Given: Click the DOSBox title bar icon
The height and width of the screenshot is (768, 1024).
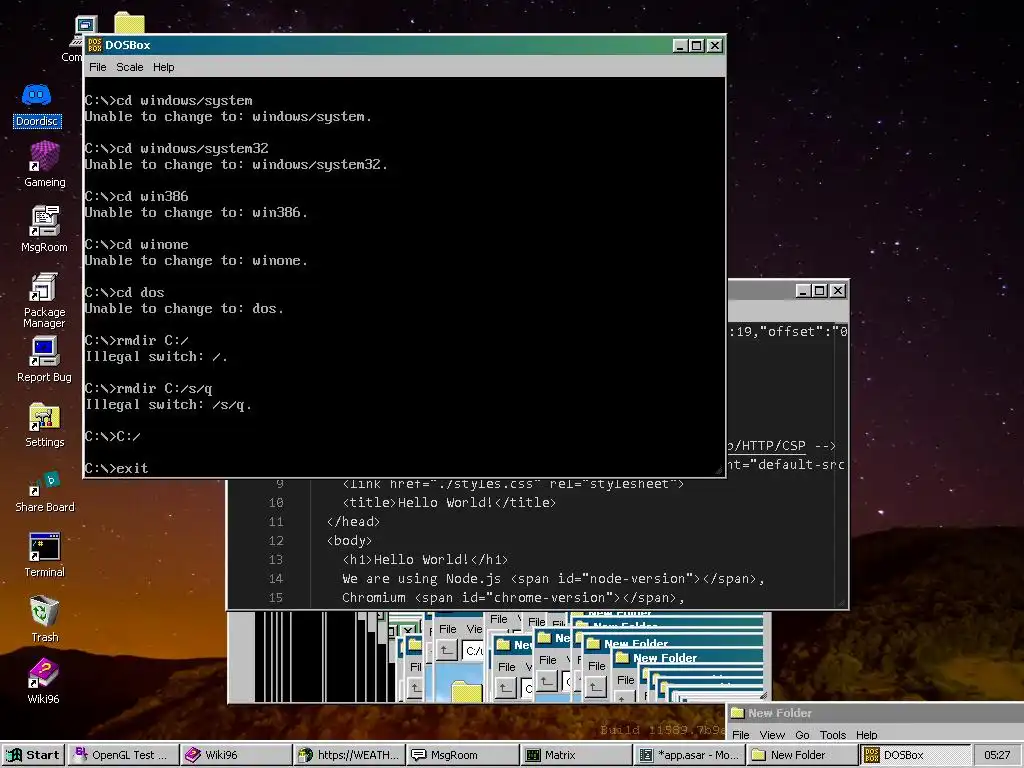Looking at the screenshot, I should pyautogui.click(x=95, y=45).
